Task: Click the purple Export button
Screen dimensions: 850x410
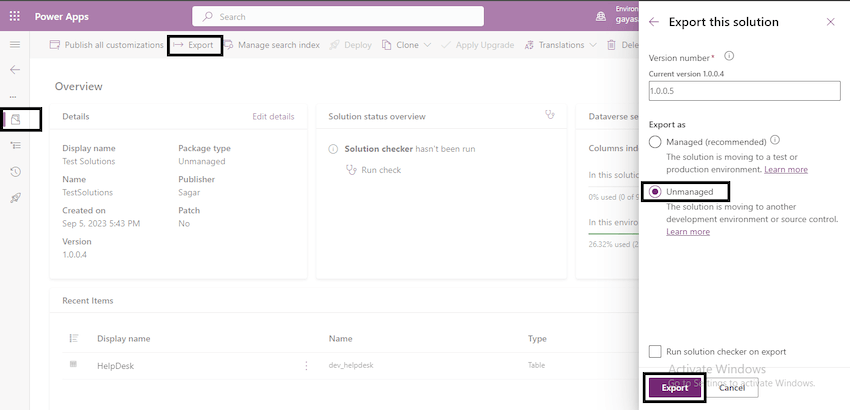Action: point(675,388)
